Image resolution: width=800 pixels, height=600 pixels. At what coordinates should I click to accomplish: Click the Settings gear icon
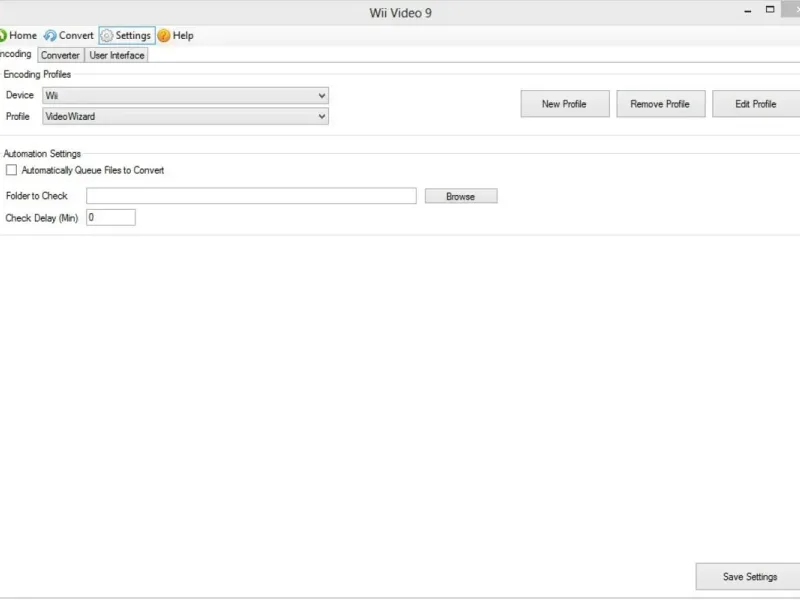pyautogui.click(x=107, y=36)
